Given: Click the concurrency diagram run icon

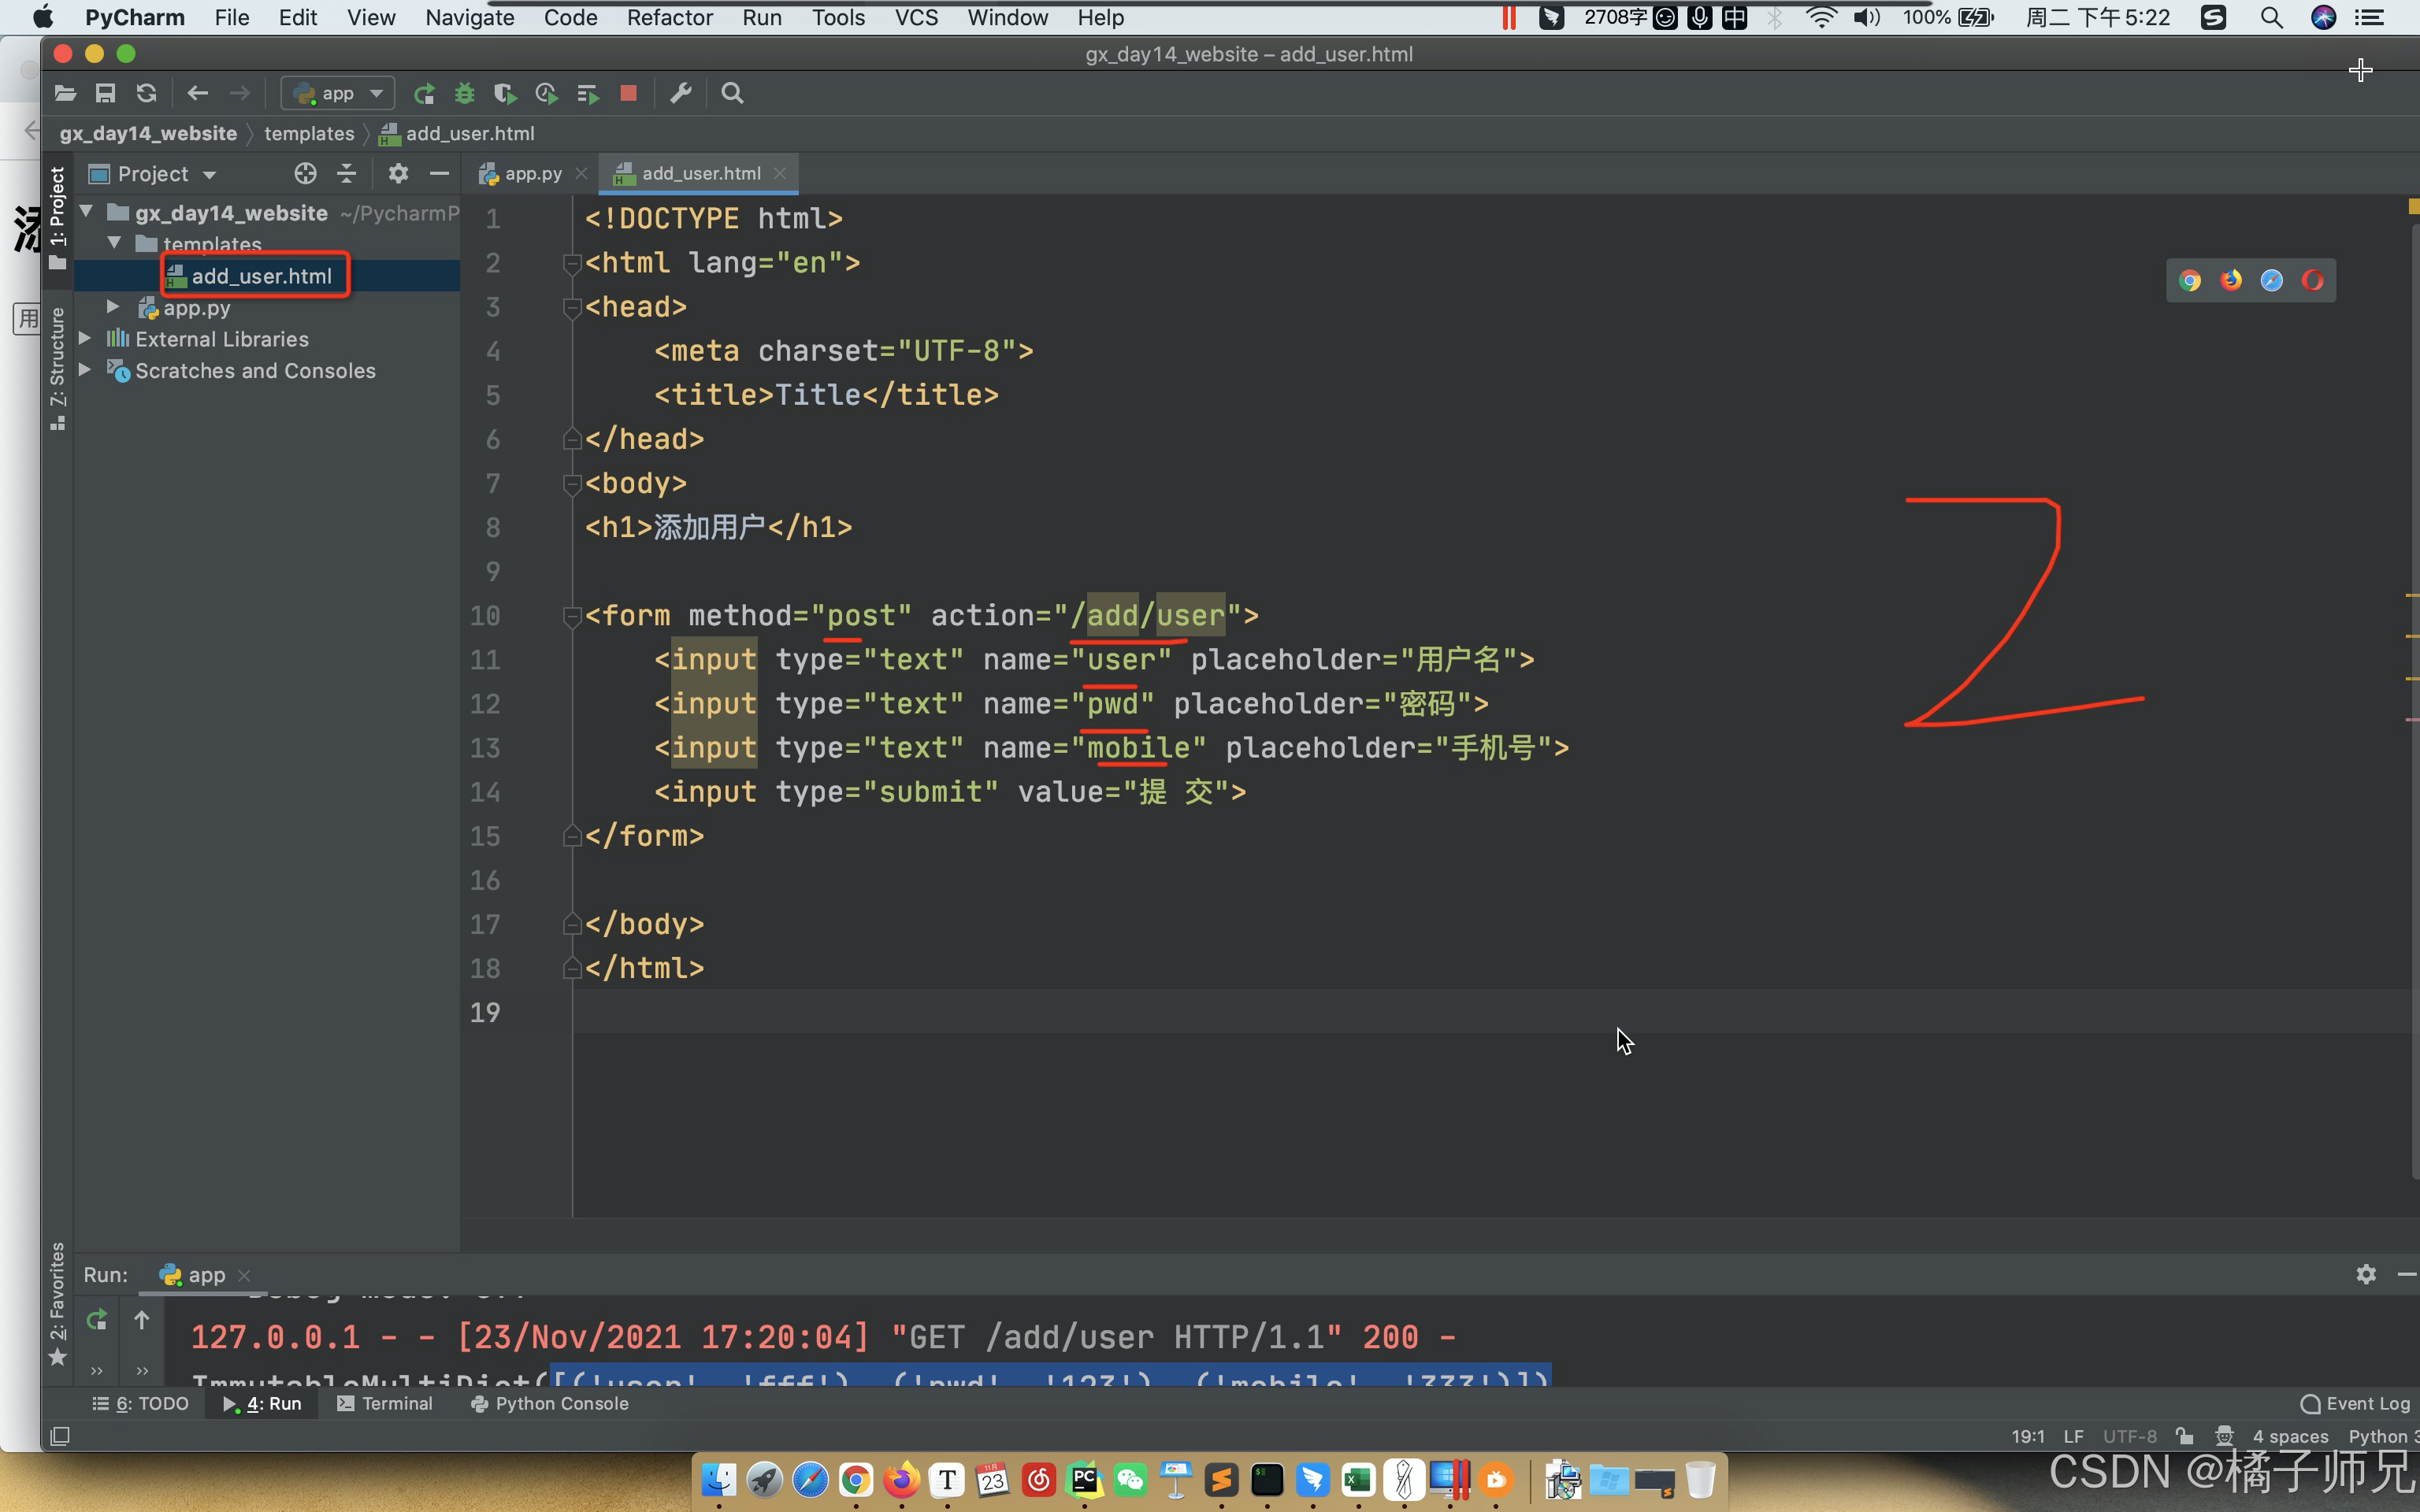Looking at the screenshot, I should pos(588,93).
